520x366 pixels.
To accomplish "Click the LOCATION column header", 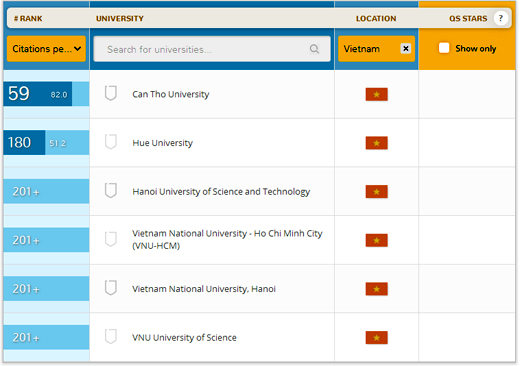I will coord(376,19).
